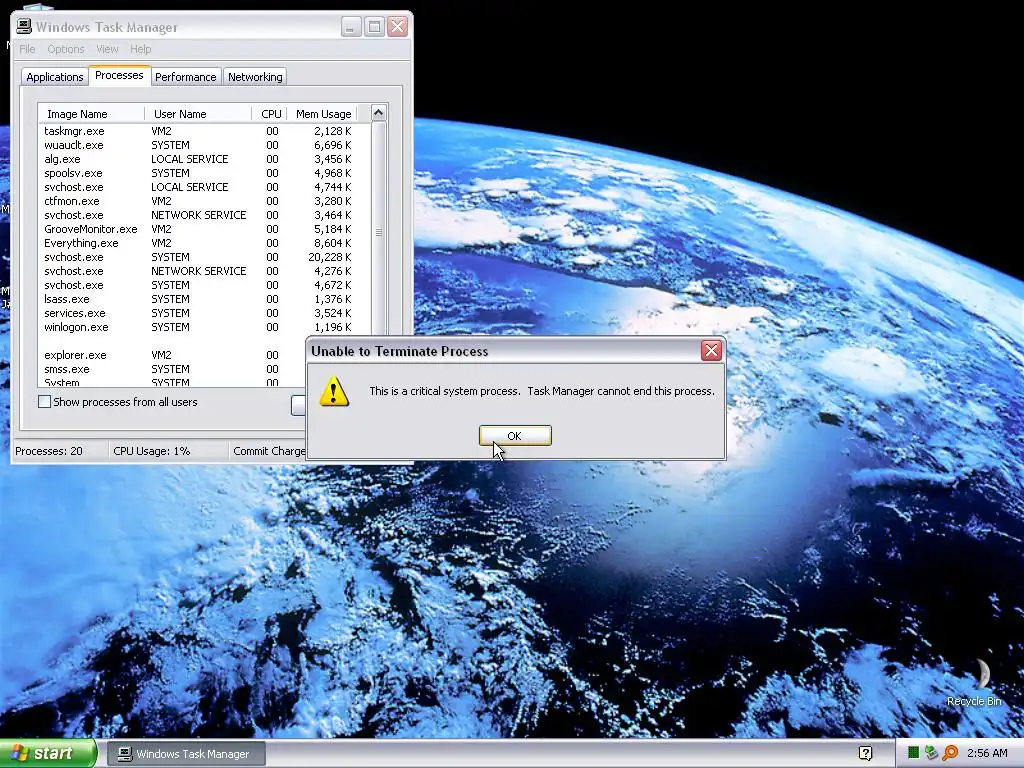Select the explorer.exe process row
Image resolution: width=1024 pixels, height=768 pixels.
pos(173,355)
